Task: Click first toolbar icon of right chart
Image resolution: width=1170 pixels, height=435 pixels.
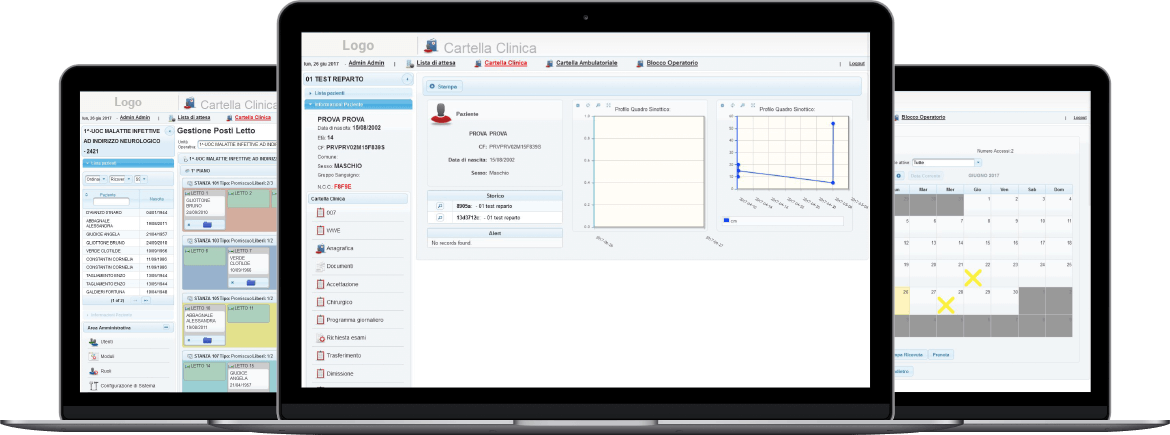Action: (x=722, y=105)
